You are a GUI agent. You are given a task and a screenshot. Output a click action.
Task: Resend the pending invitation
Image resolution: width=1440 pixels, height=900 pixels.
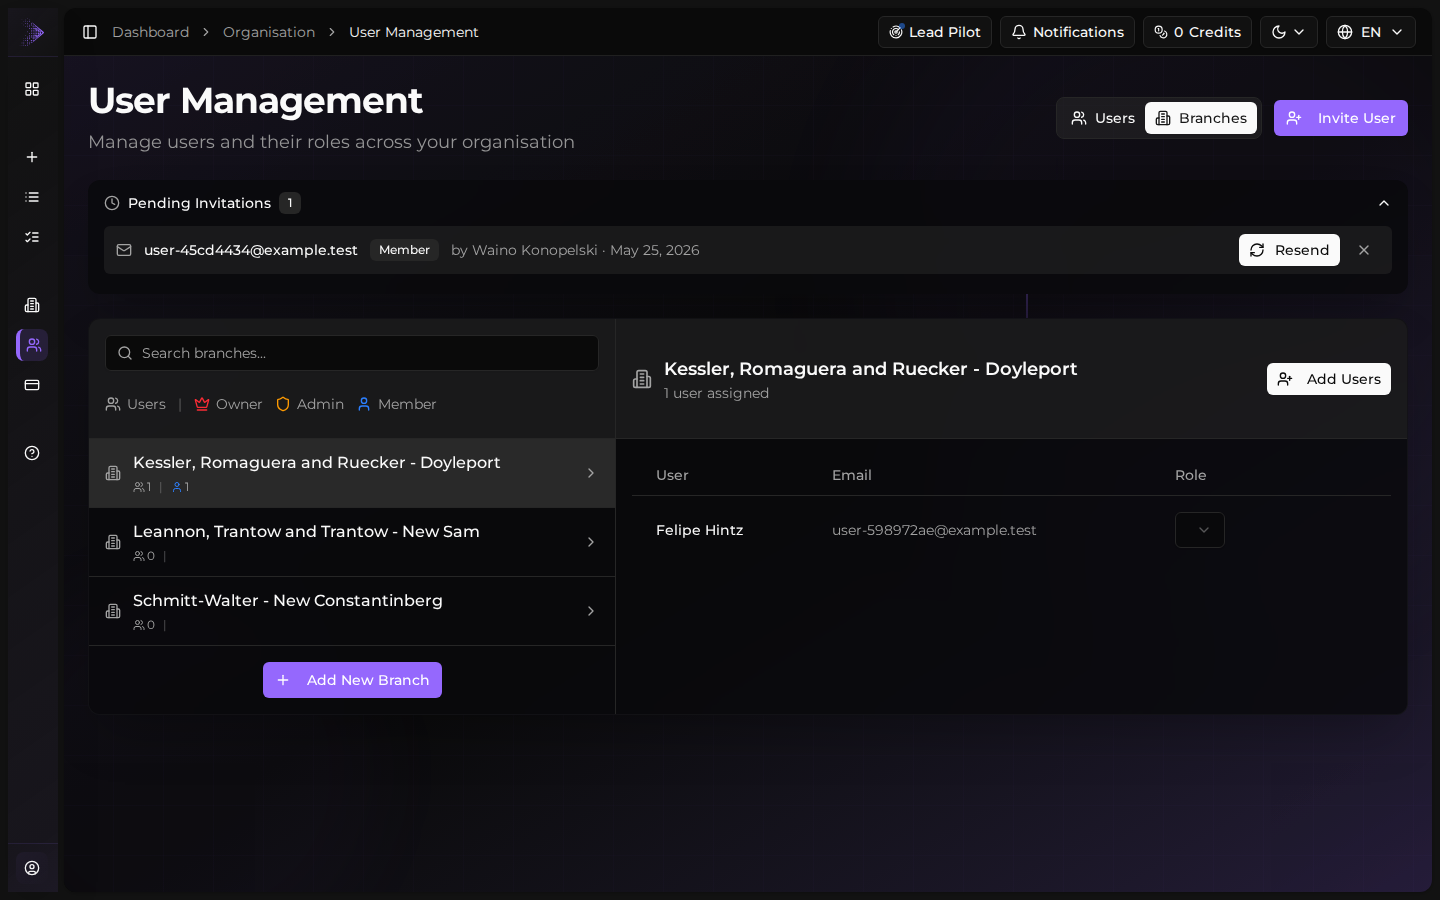pyautogui.click(x=1289, y=250)
